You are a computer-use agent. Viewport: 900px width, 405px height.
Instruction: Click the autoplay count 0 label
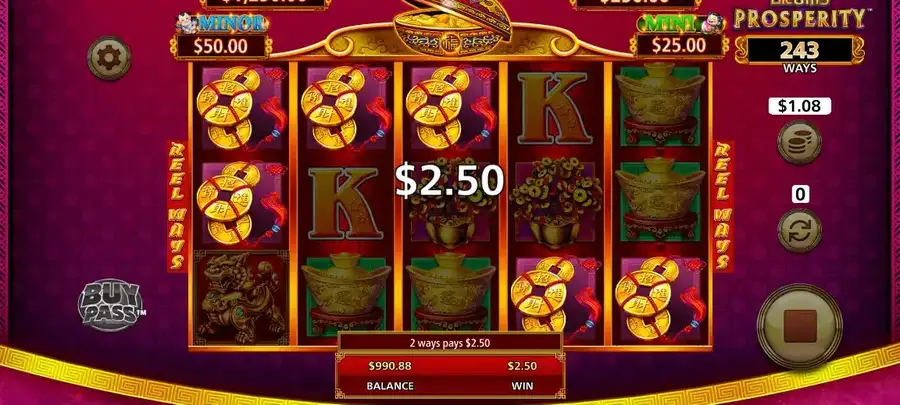point(800,194)
